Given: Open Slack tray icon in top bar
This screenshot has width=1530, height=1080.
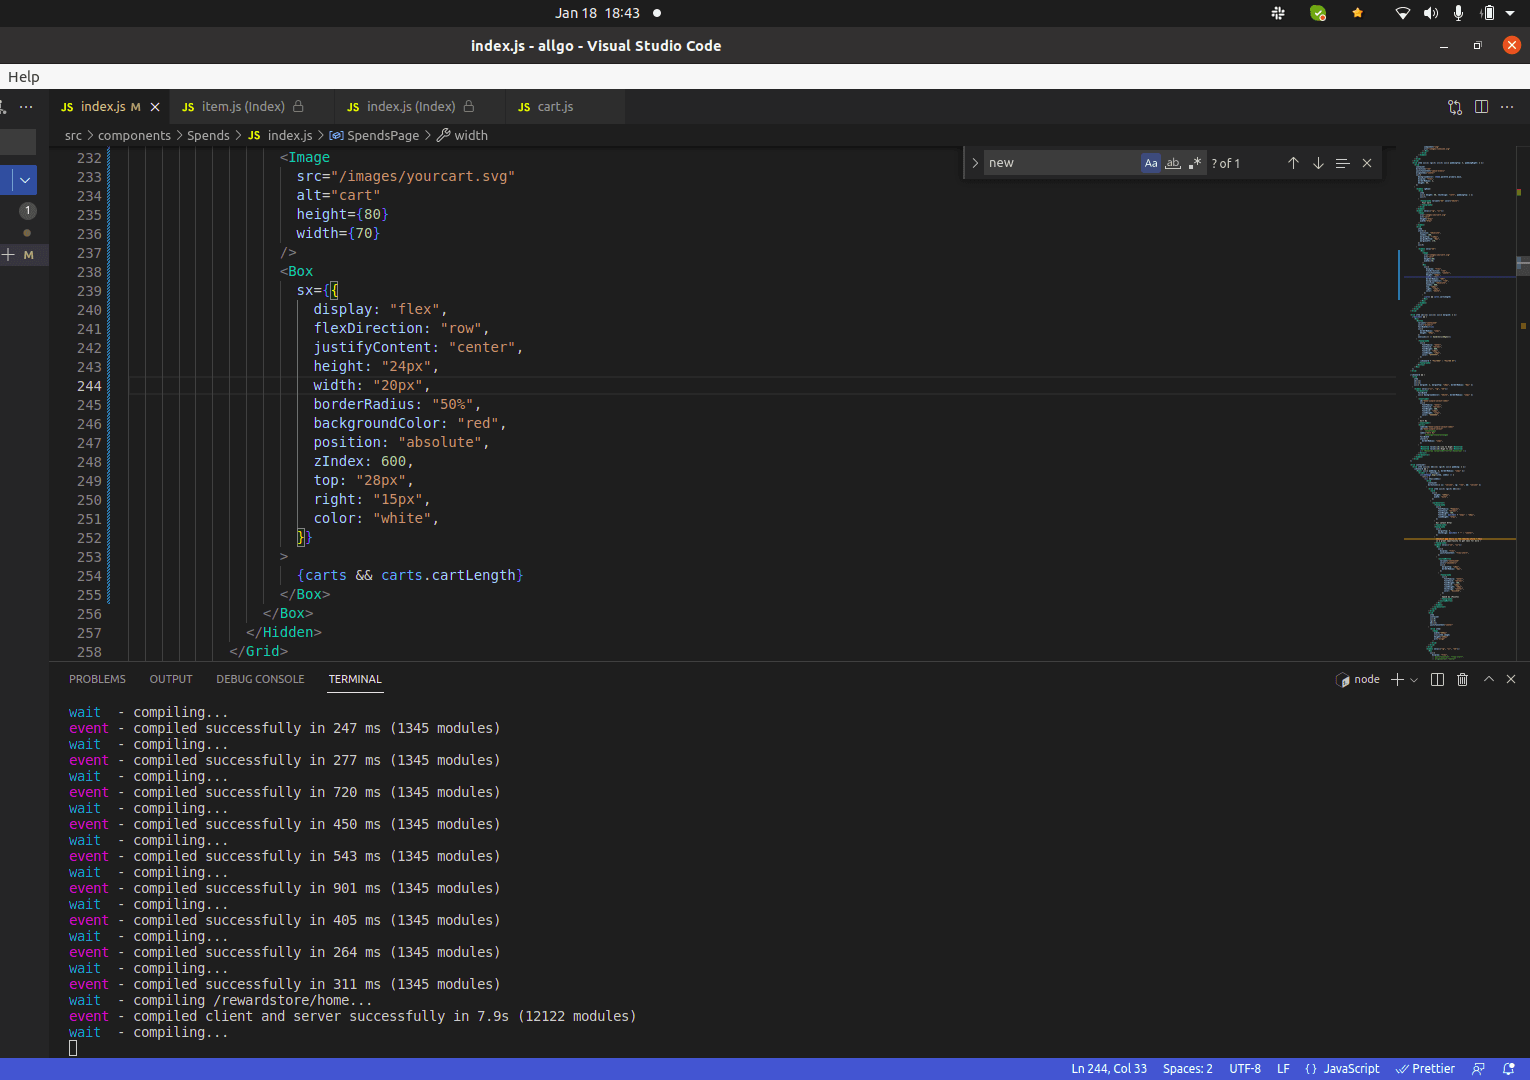Looking at the screenshot, I should coord(1278,13).
